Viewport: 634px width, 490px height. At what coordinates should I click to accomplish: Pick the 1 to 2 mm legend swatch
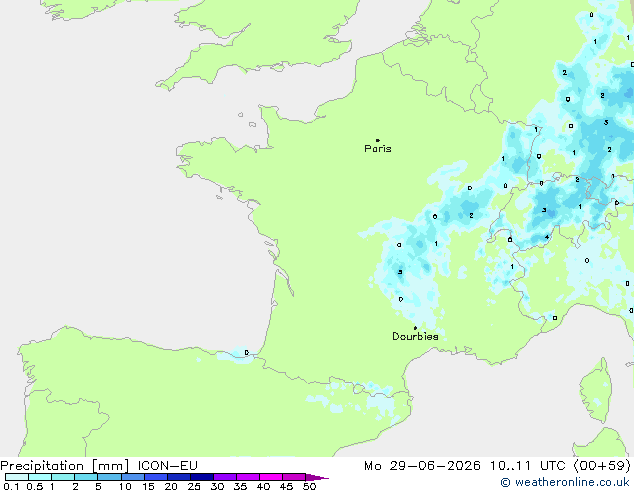pos(63,477)
